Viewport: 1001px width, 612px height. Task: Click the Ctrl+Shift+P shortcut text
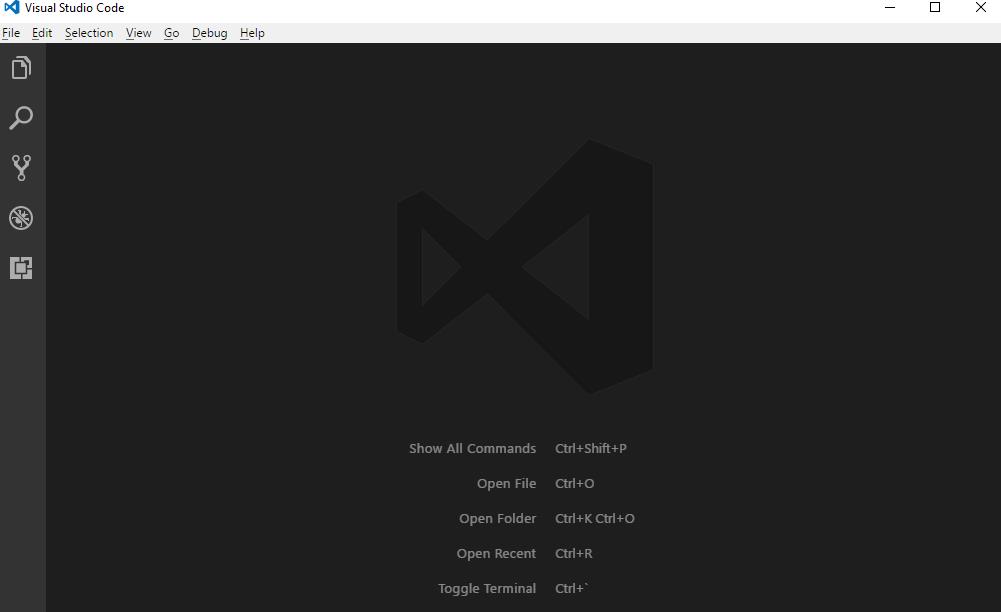click(x=591, y=449)
